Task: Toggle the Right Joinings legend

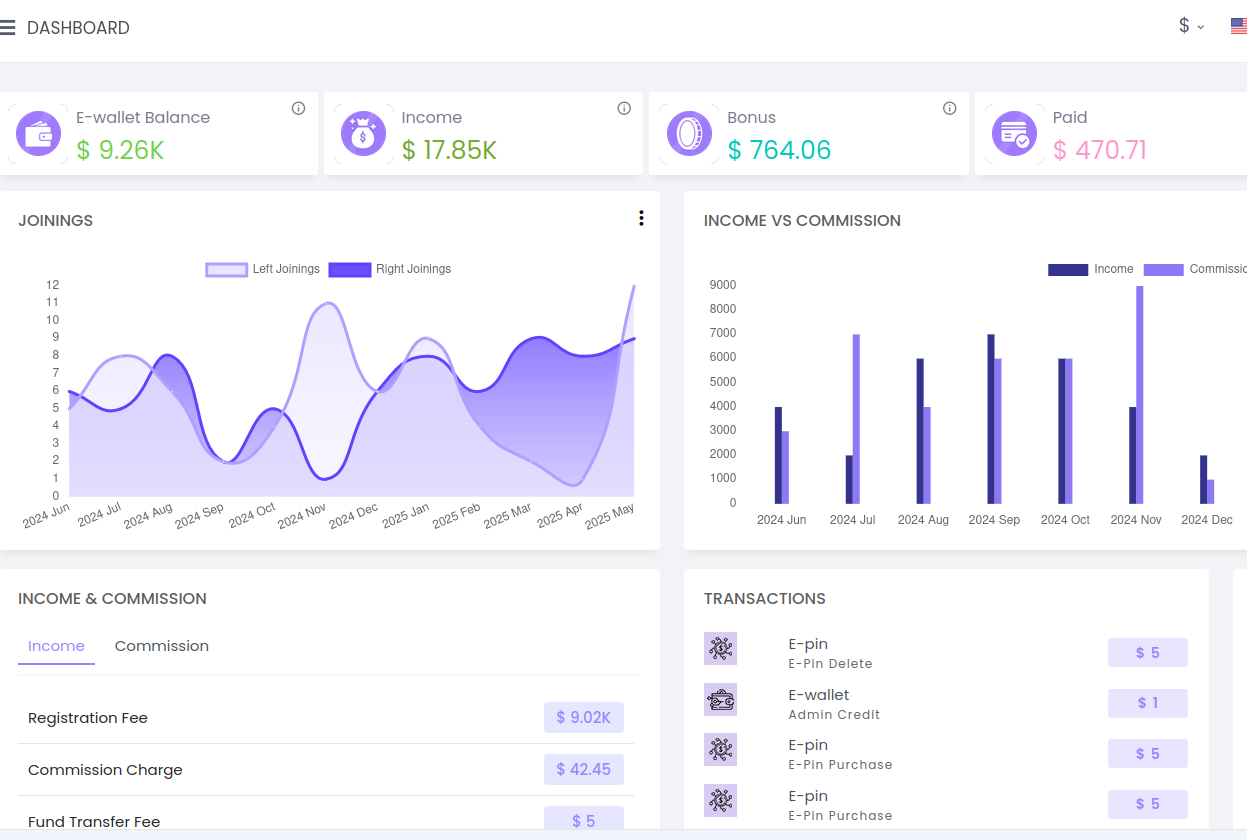Action: (390, 269)
